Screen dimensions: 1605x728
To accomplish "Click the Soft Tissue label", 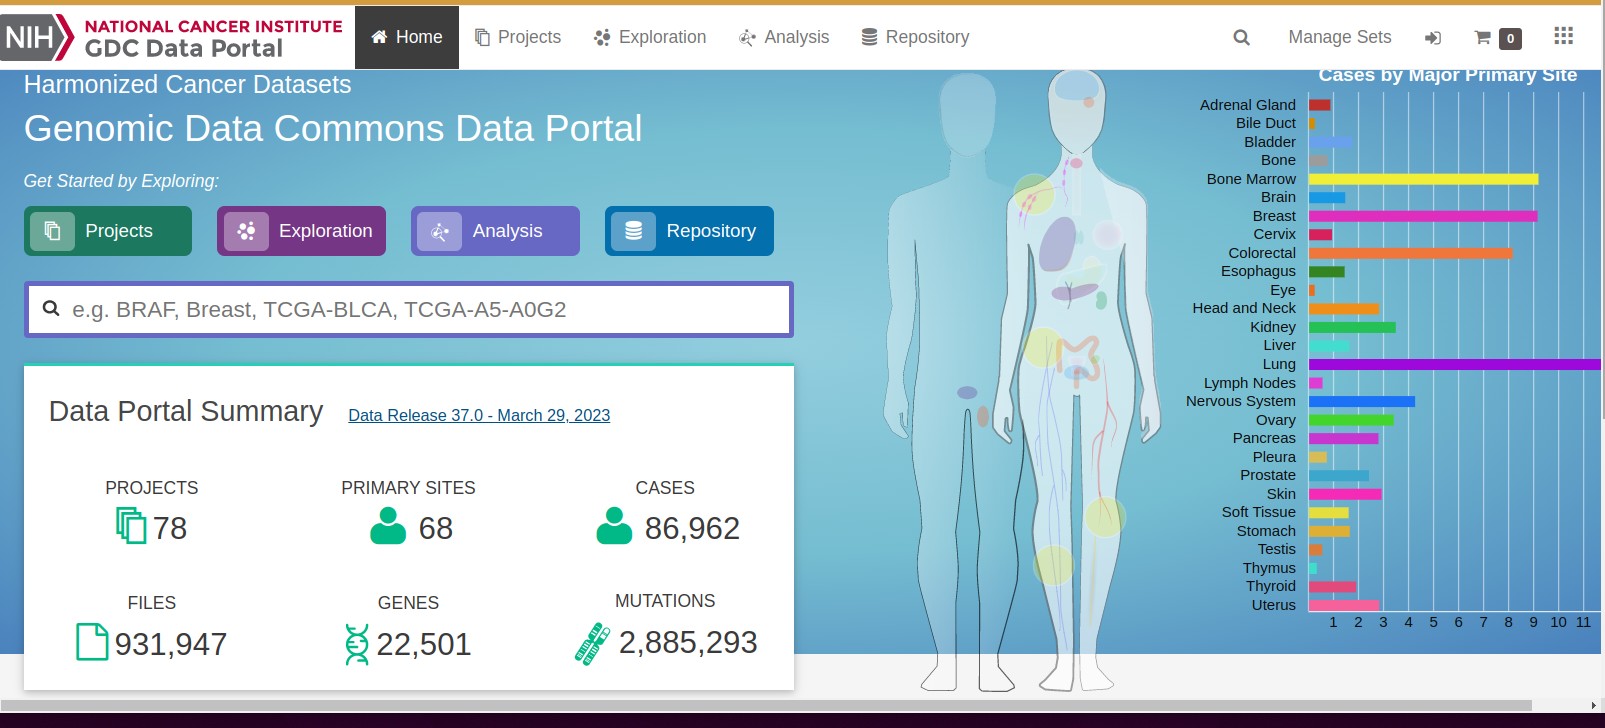I will pos(1258,512).
